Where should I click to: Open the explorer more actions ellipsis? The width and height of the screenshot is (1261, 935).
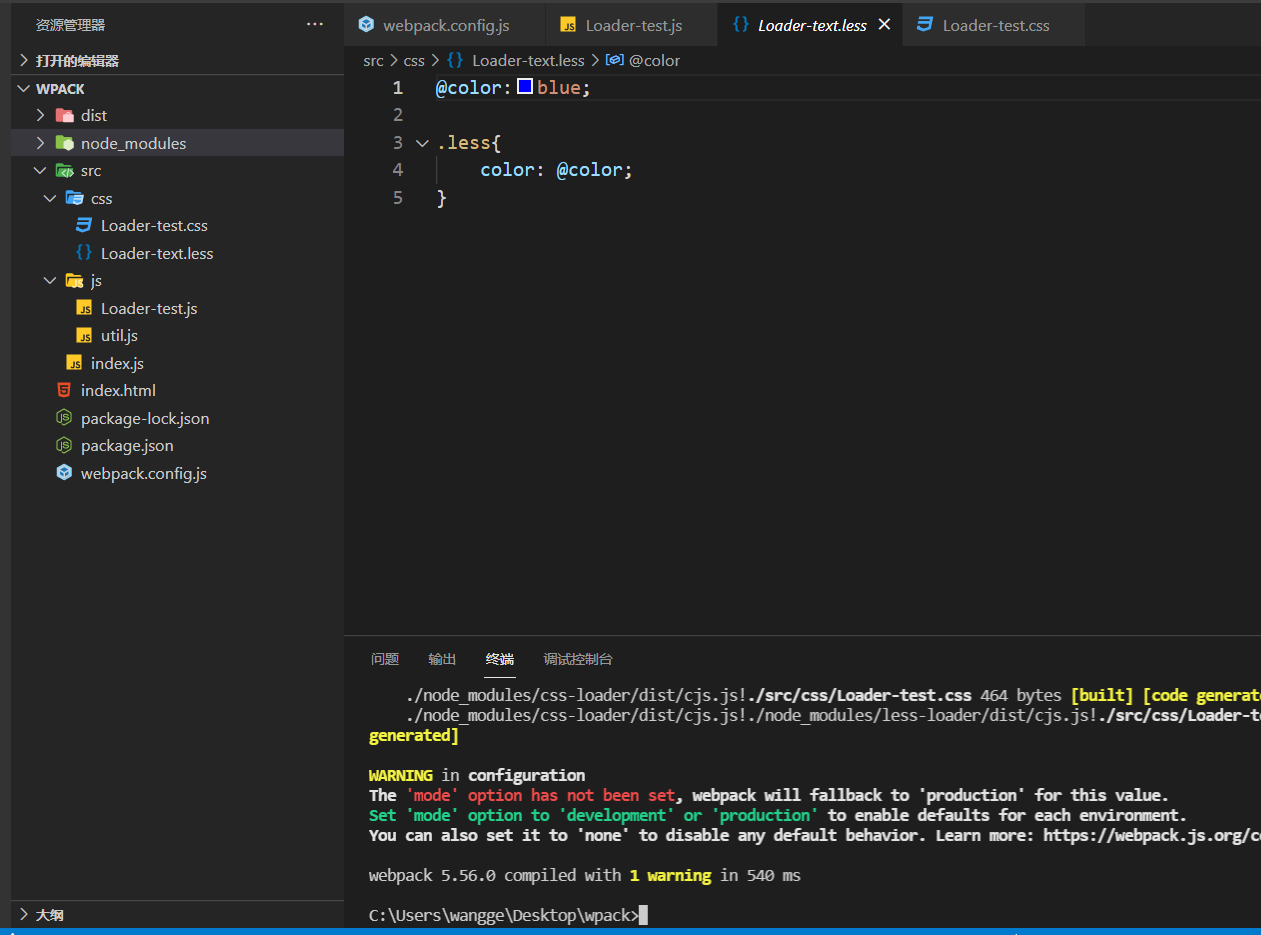[x=315, y=24]
